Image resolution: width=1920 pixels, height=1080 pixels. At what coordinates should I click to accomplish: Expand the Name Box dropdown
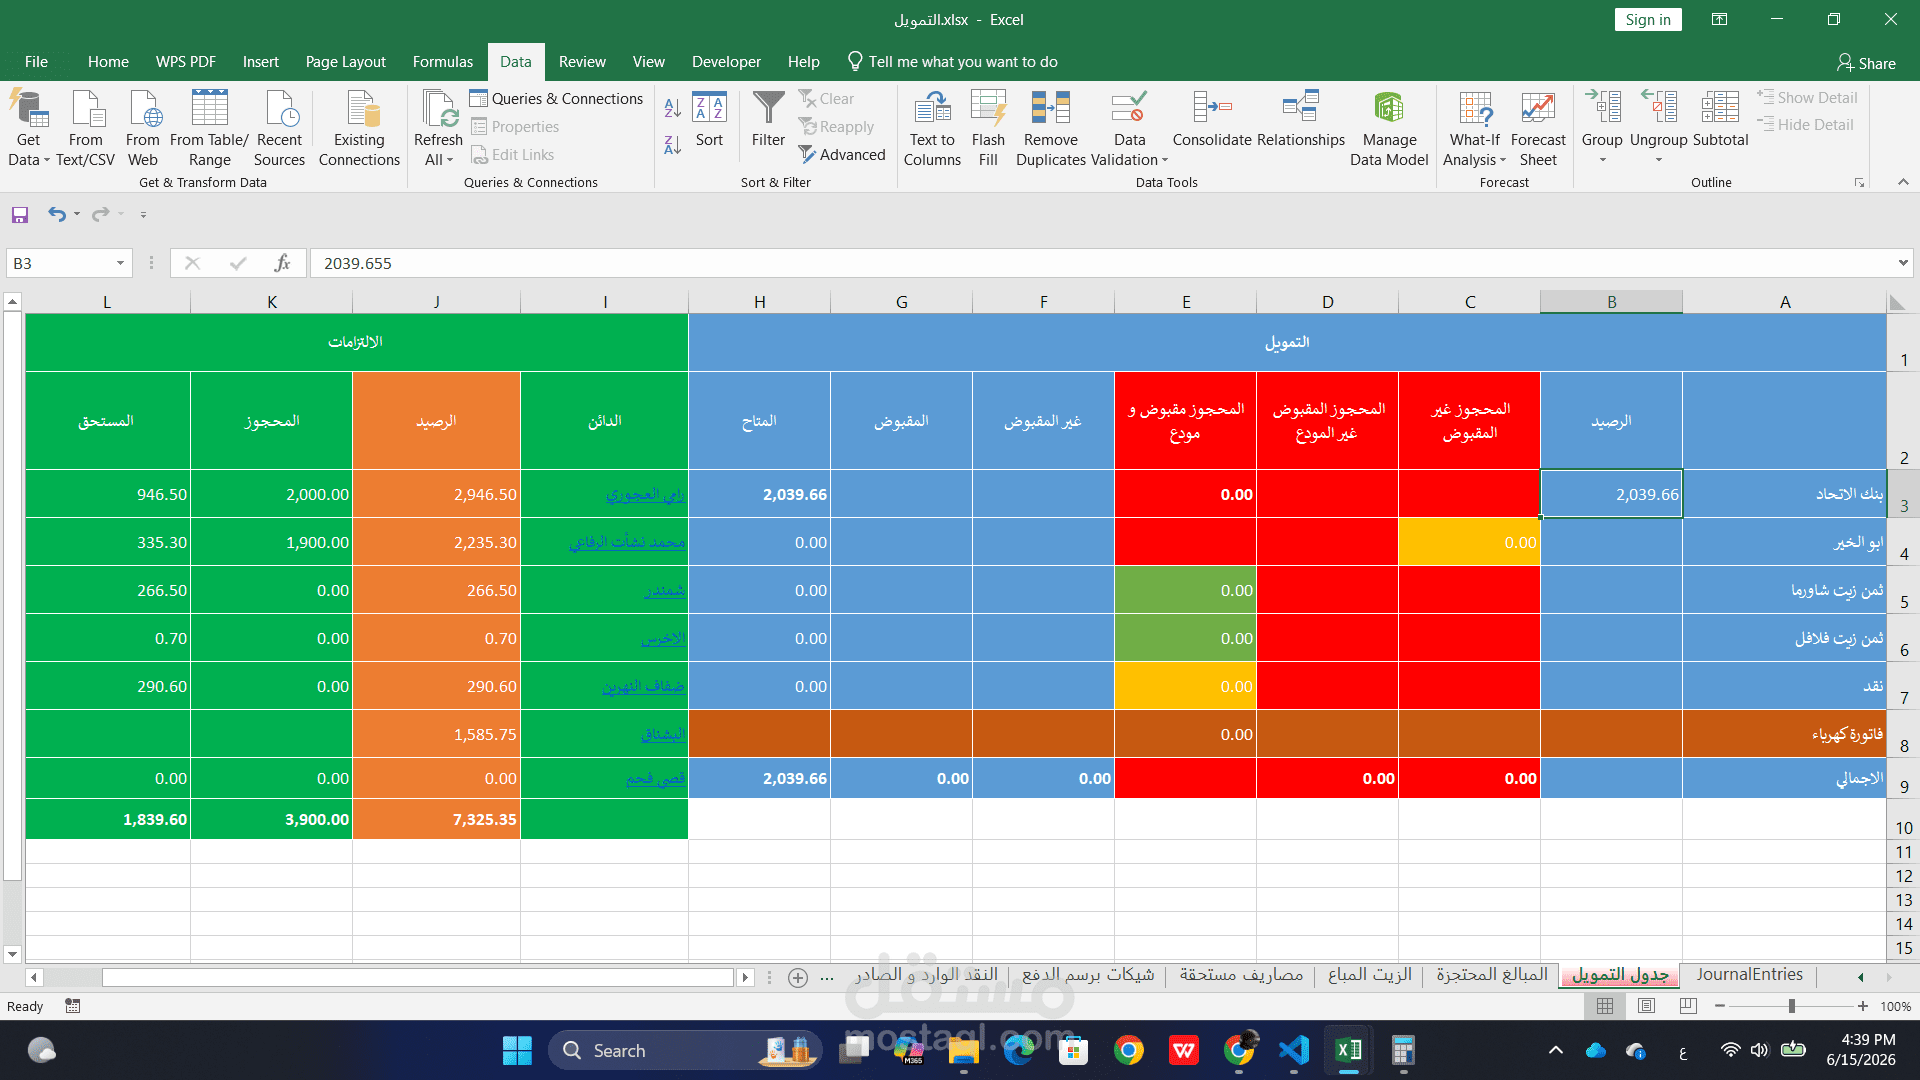120,263
